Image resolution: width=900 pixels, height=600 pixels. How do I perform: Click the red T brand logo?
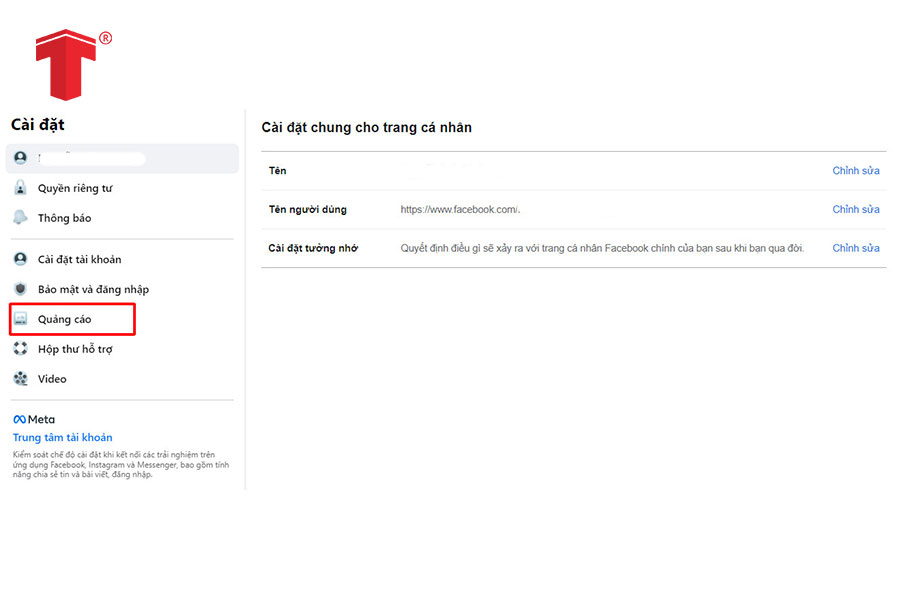(x=67, y=64)
